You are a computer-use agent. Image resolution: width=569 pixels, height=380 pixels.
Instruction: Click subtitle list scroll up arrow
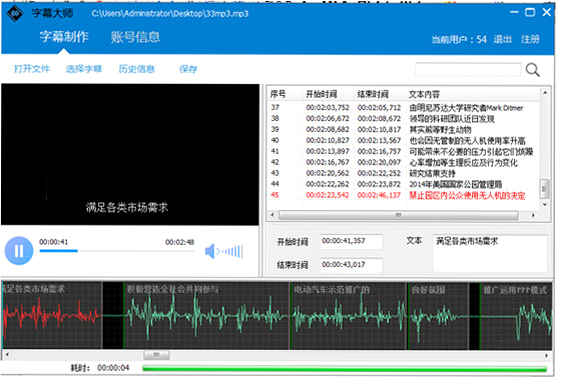[x=545, y=93]
